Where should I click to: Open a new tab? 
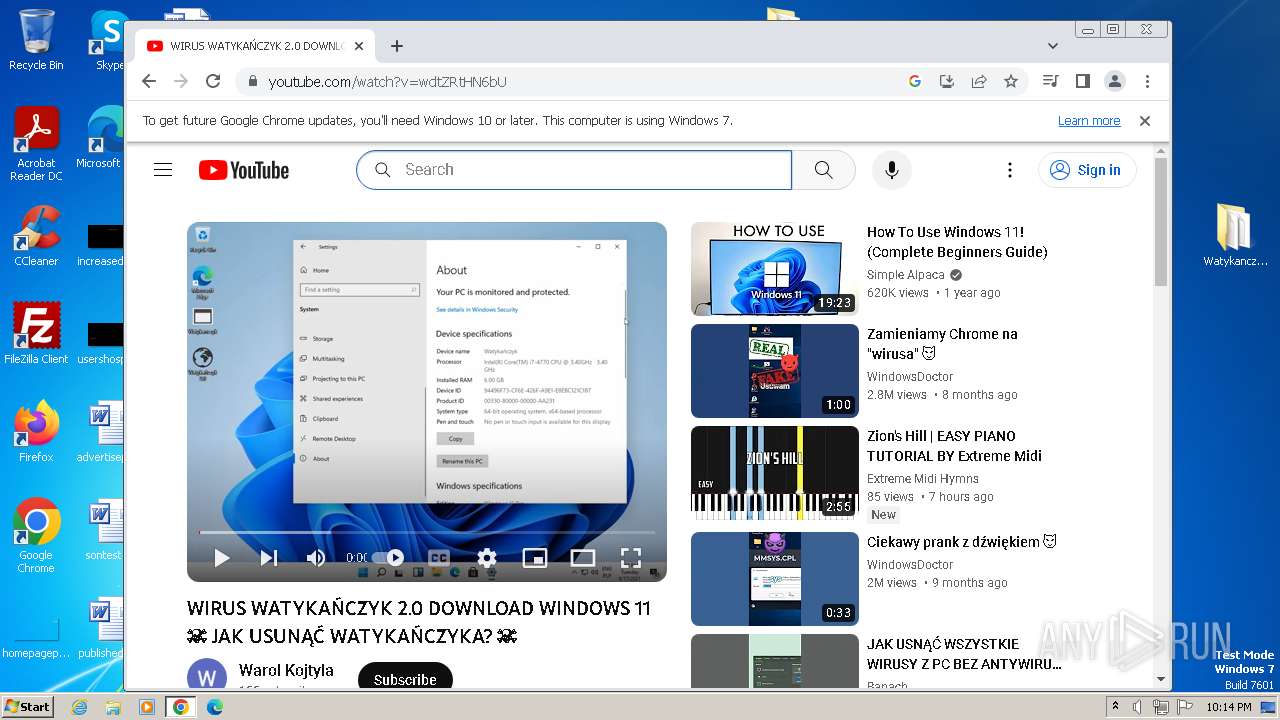point(397,46)
